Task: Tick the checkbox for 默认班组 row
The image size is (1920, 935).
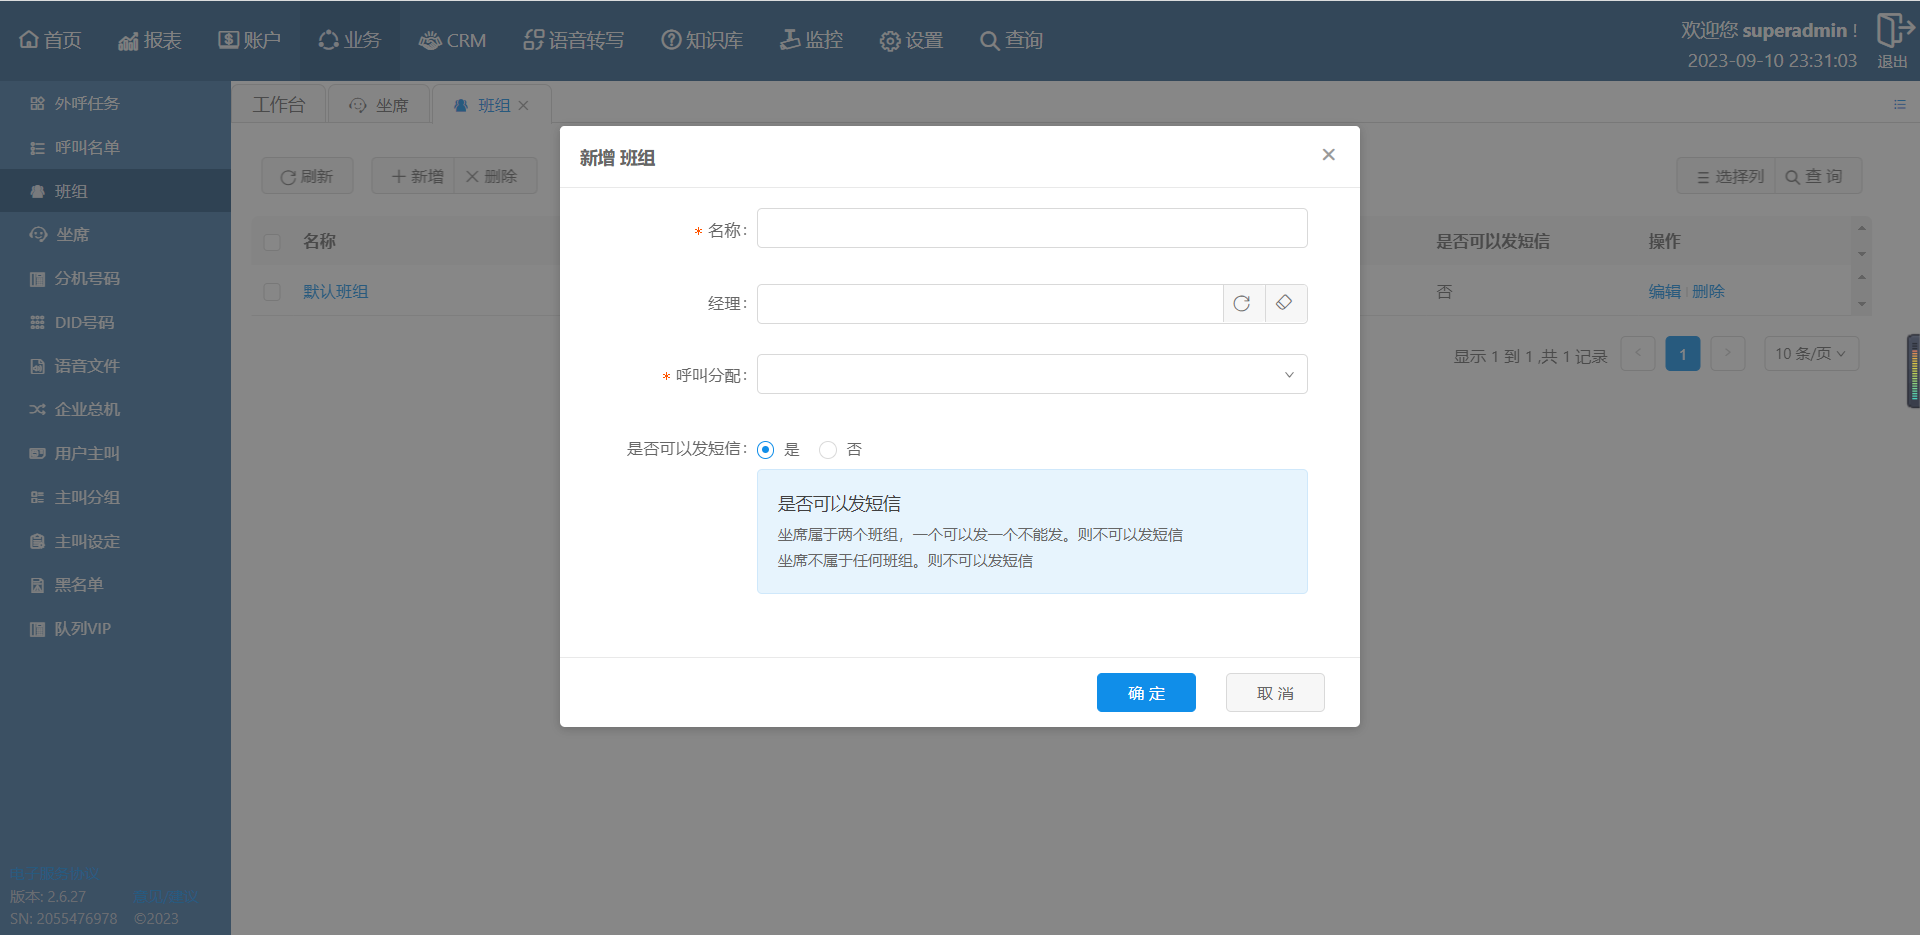Action: coord(272,292)
